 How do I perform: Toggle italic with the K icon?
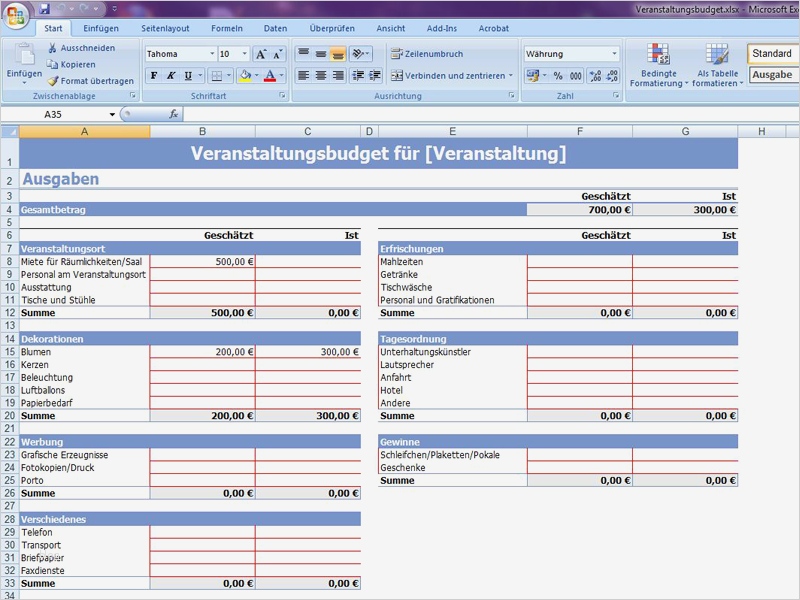pos(170,75)
